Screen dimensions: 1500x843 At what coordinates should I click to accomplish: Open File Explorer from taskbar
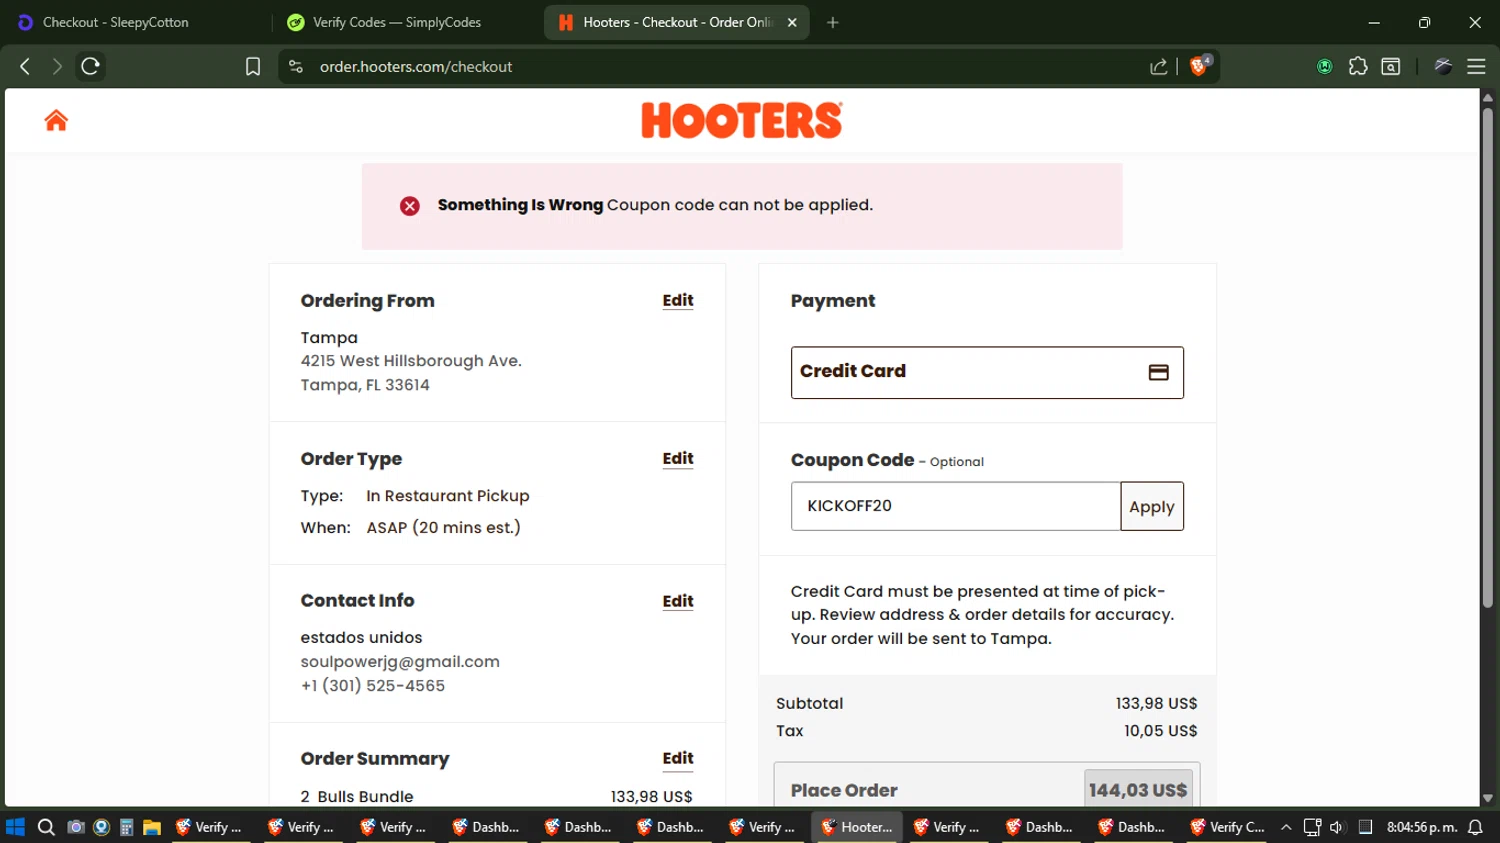coord(152,827)
